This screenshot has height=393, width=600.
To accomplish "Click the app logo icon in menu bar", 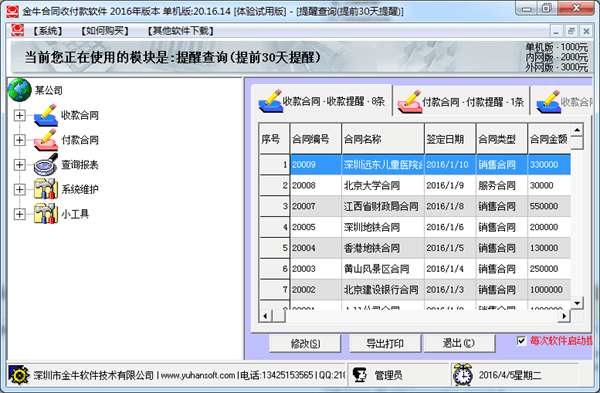I will click(17, 30).
